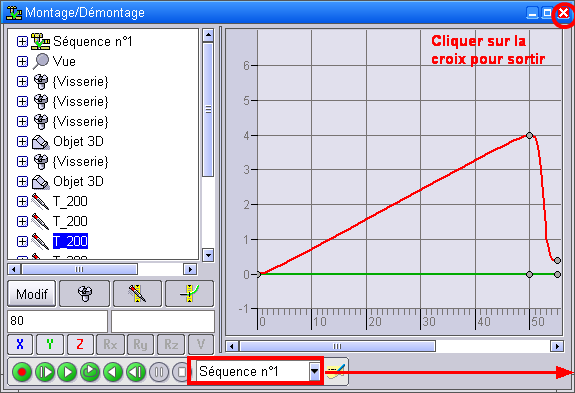
Task: Click the screwdriver tool button beside Modif
Action: [137, 294]
